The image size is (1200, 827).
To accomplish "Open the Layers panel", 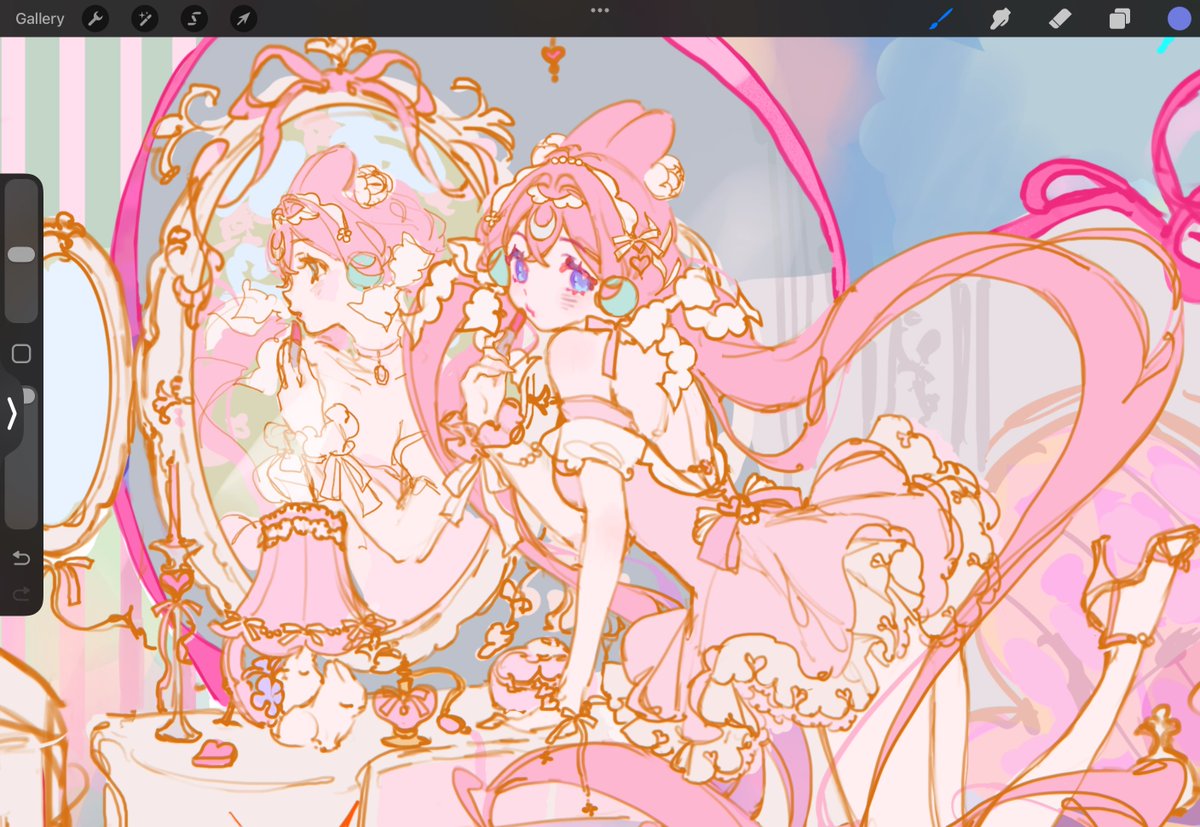I will click(1119, 18).
